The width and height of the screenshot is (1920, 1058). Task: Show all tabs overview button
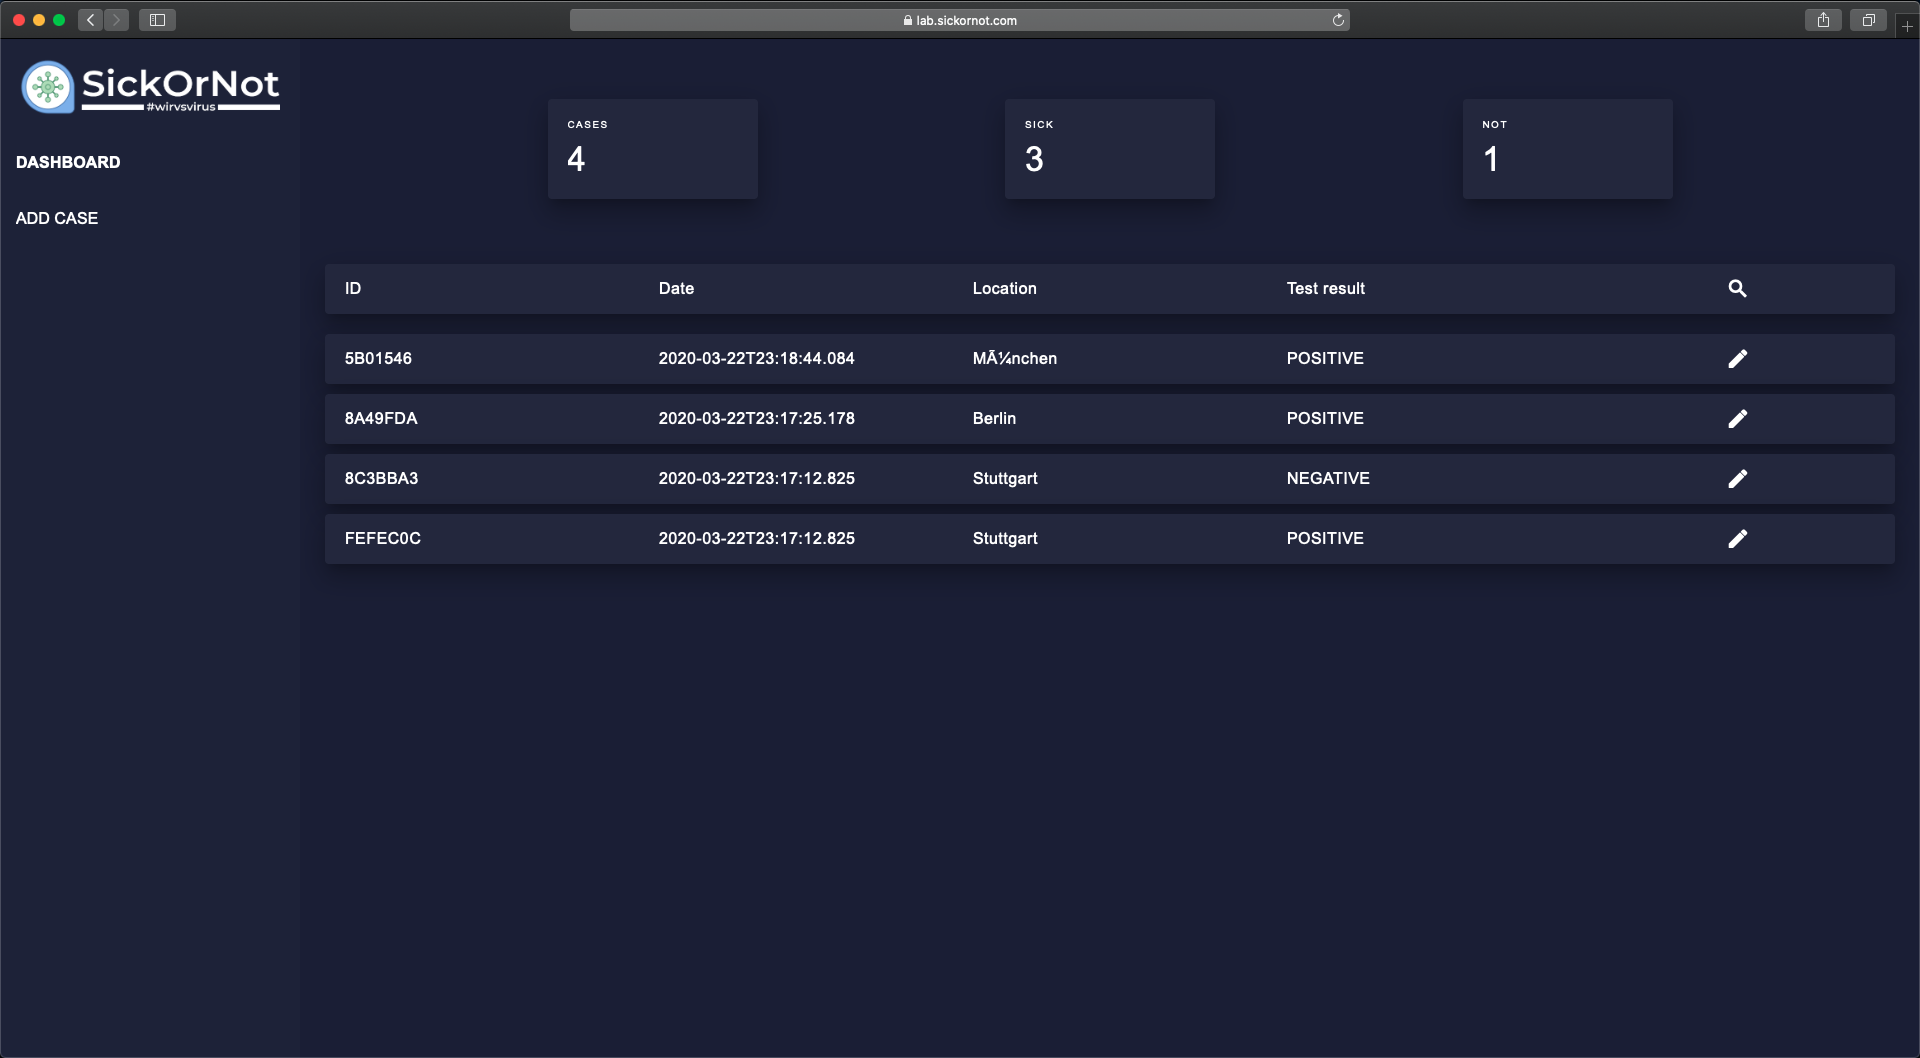(x=1868, y=20)
